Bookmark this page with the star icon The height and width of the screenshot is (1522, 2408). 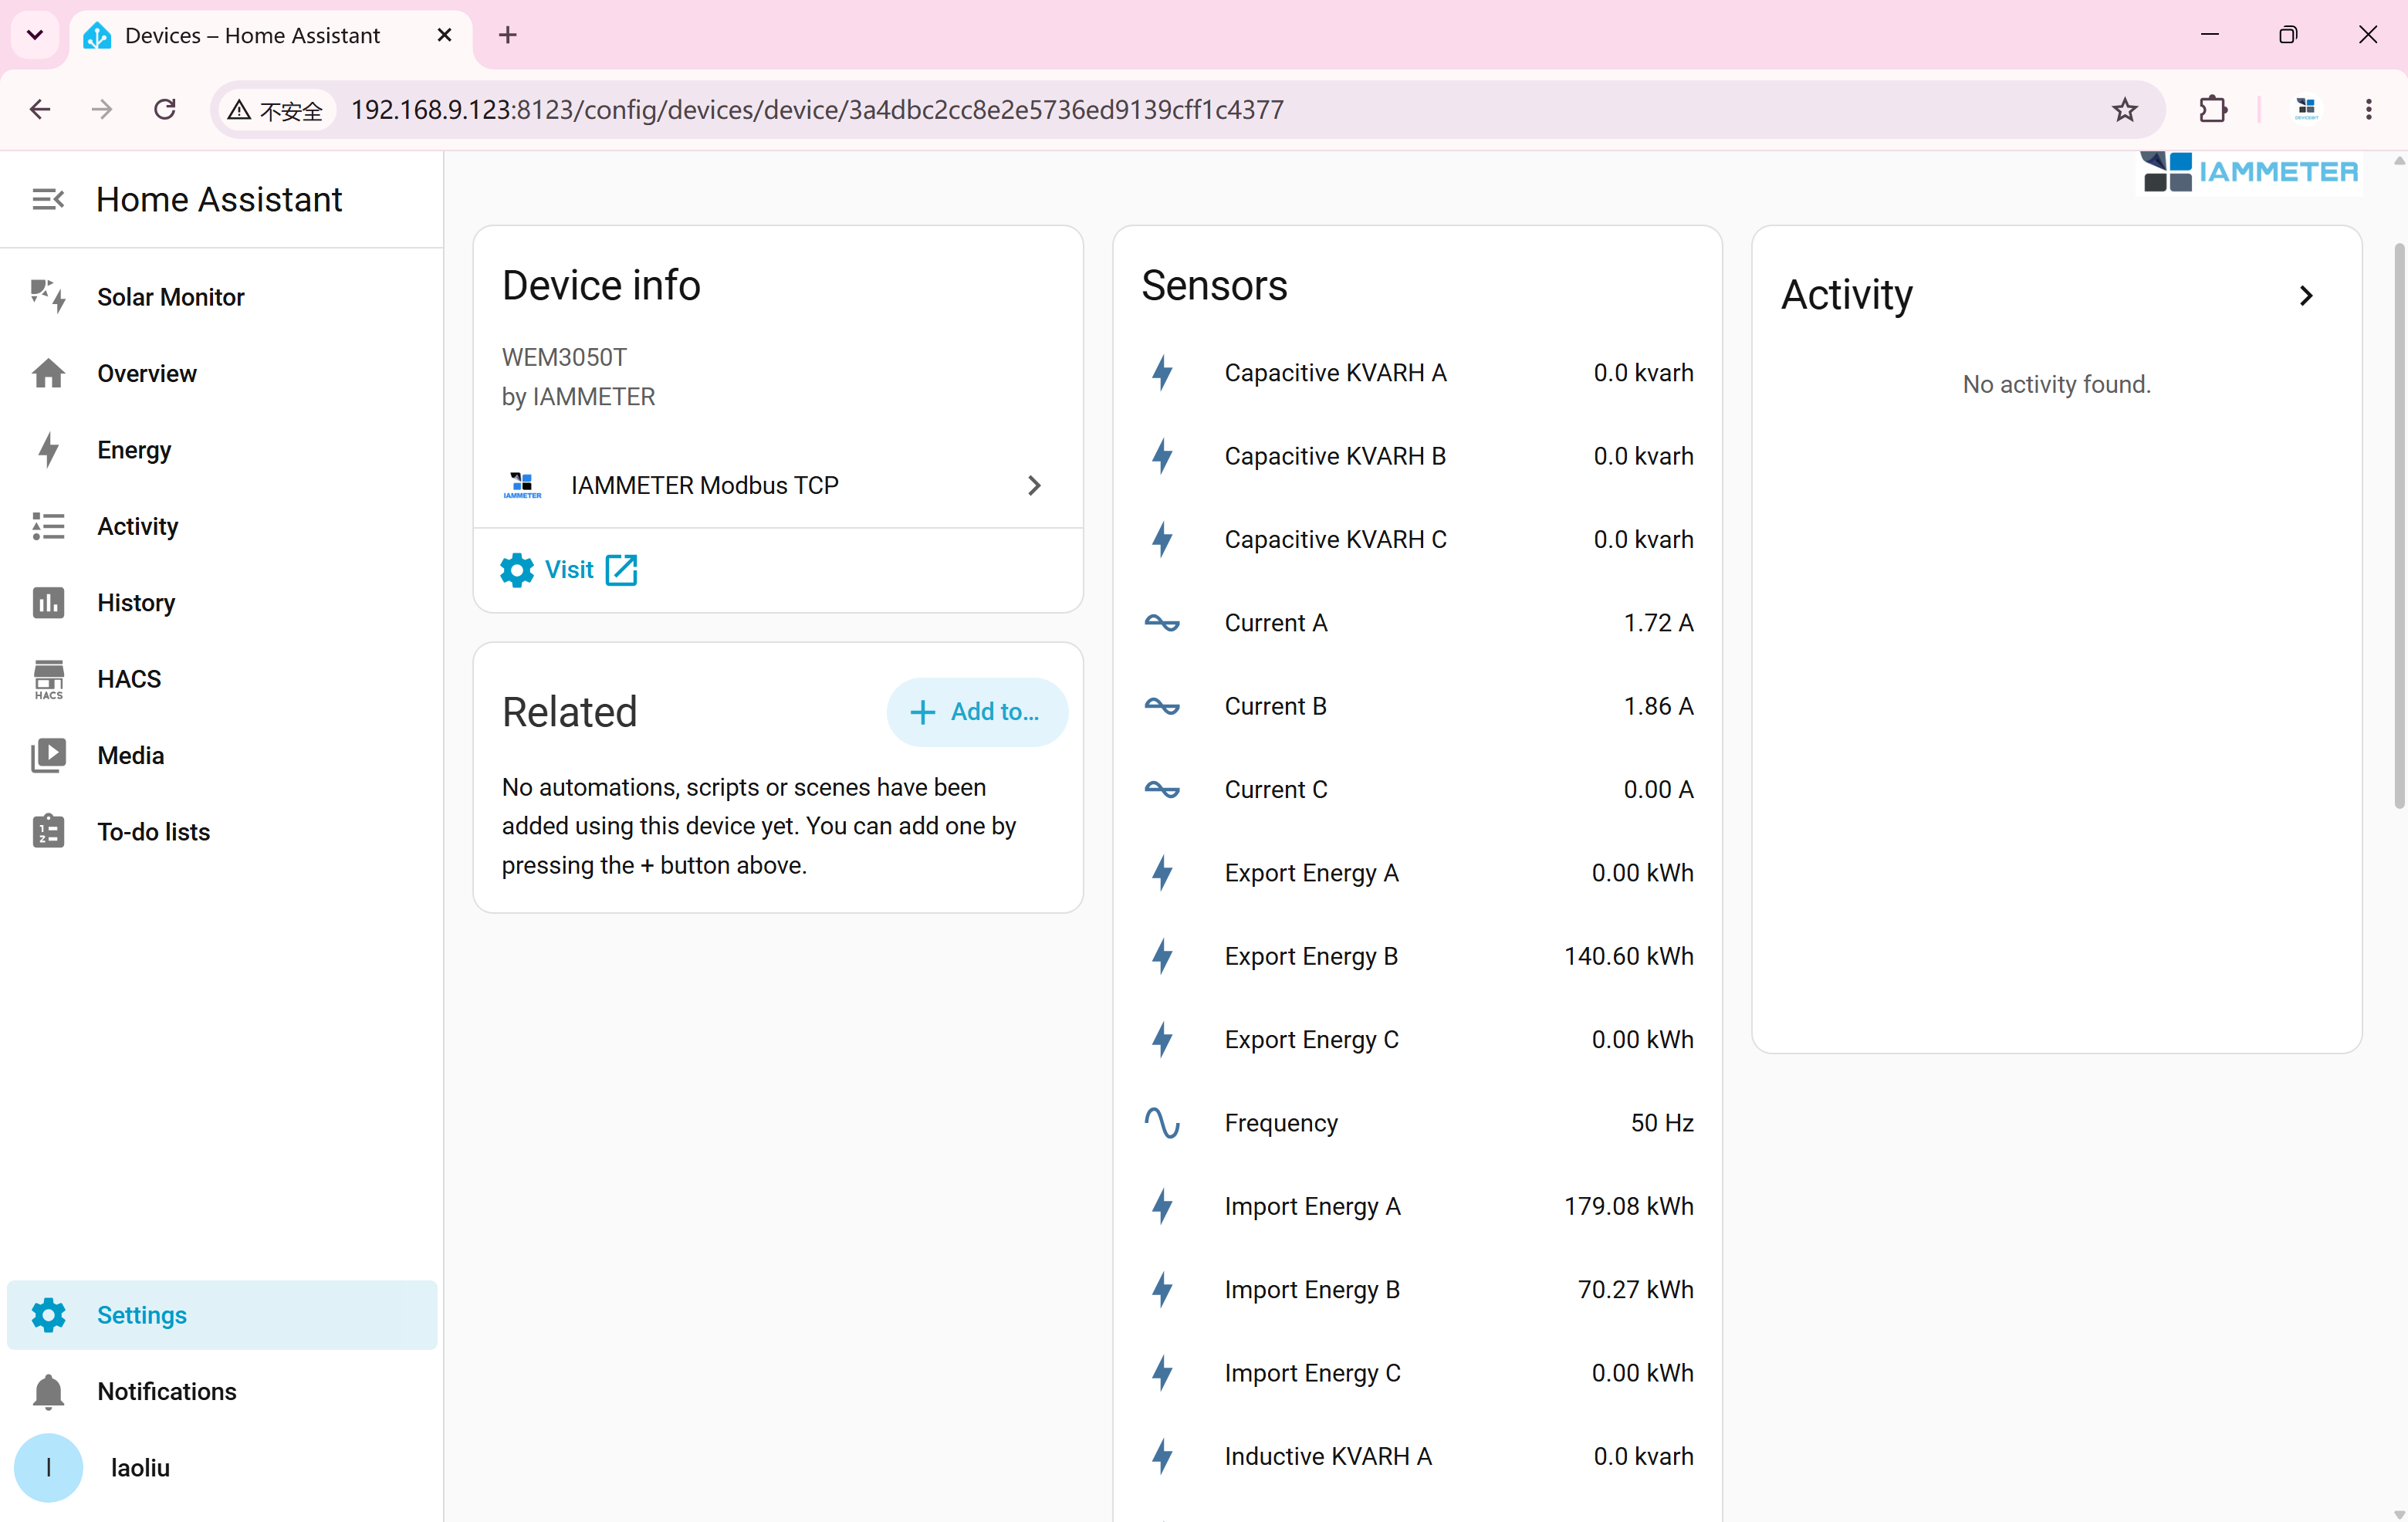click(2124, 109)
